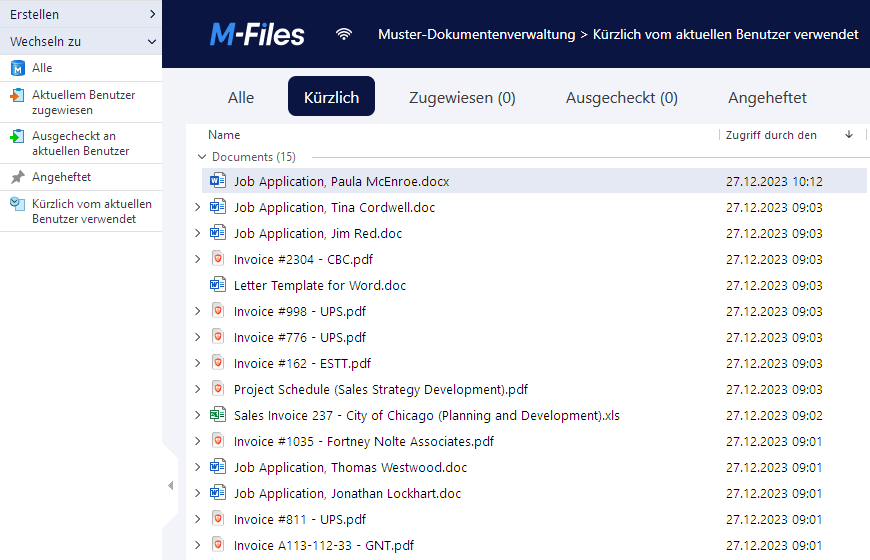Expand the Project Schedule pdf row
Viewport: 870px width, 560px height.
[x=198, y=390]
